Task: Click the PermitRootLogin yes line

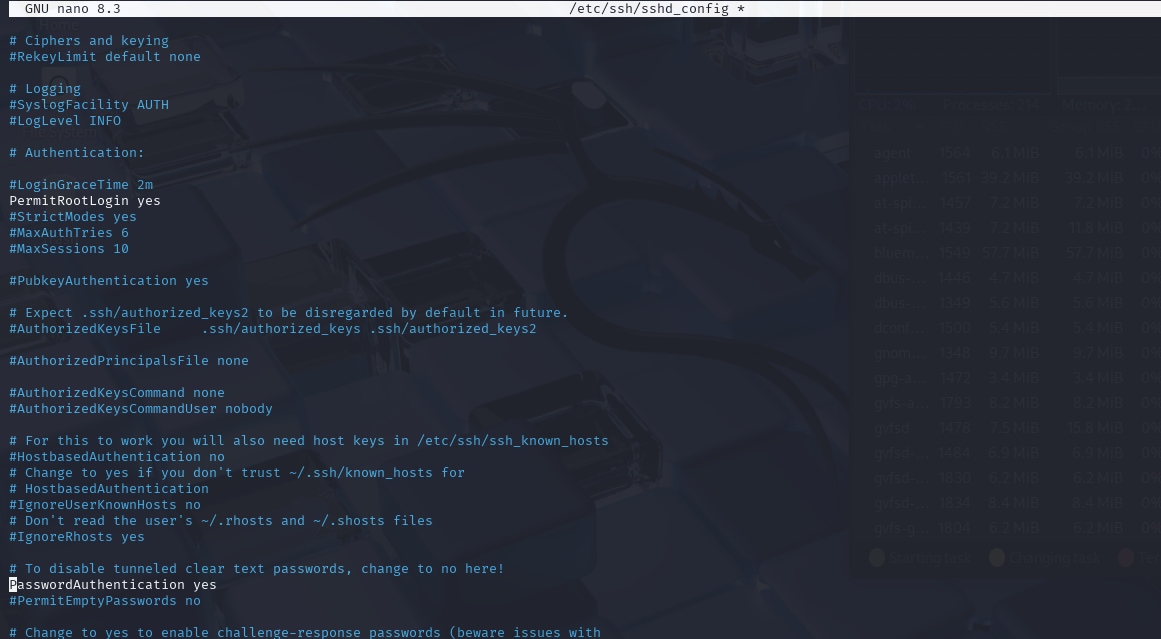Action: 84,201
